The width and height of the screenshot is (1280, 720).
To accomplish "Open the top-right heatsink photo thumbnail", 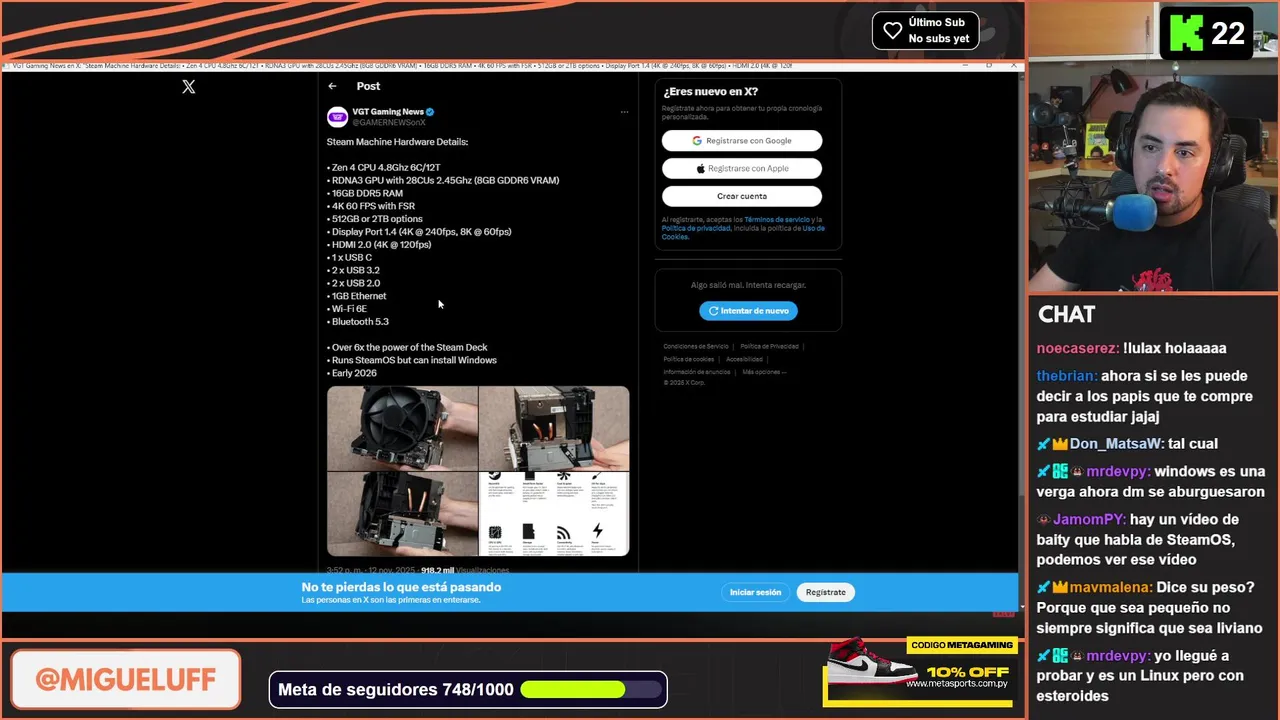I will (x=554, y=428).
